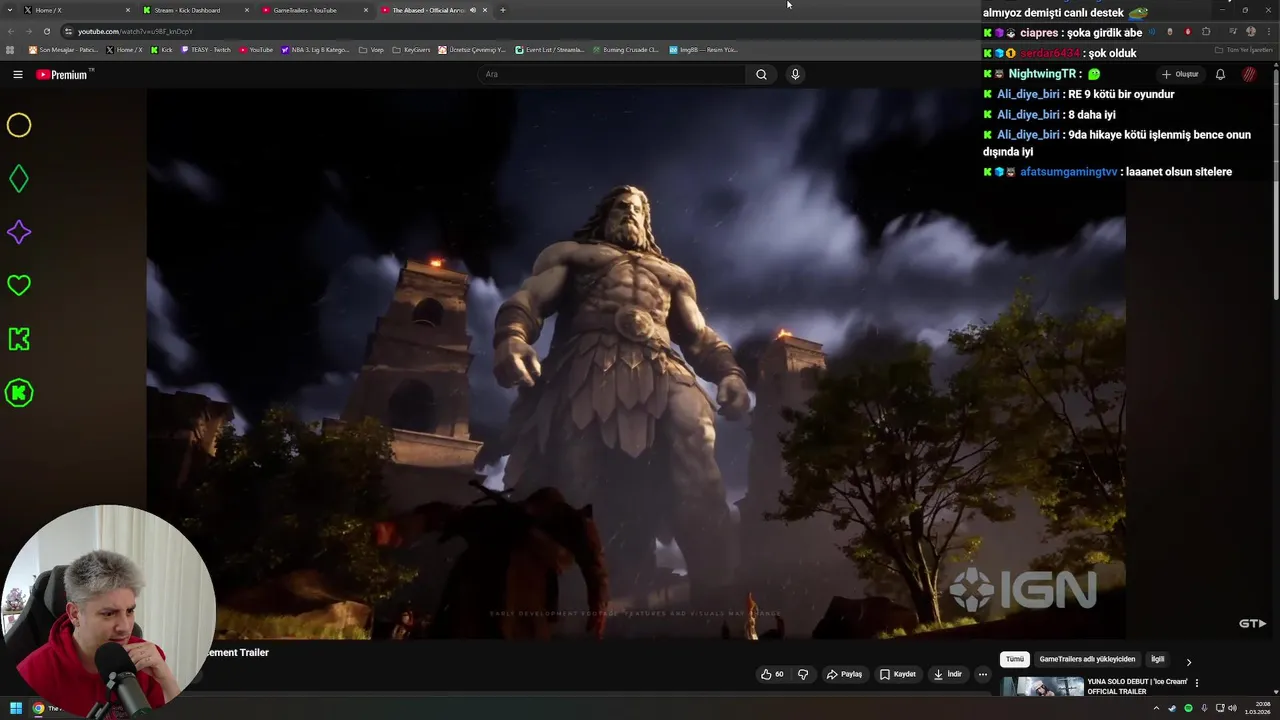Open the video three-dot more actions
Screen dimensions: 1280x720
coord(982,674)
